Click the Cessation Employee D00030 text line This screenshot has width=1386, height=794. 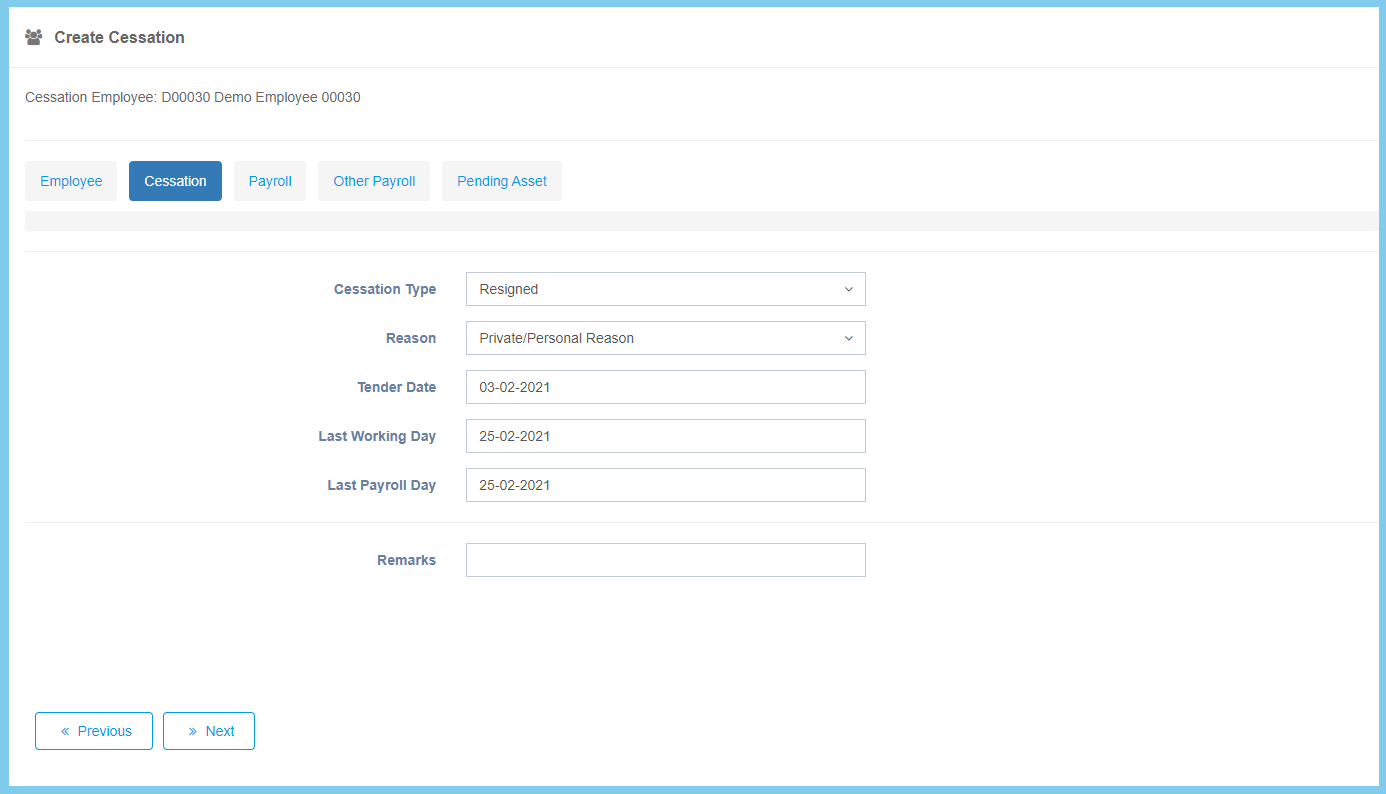[193, 98]
